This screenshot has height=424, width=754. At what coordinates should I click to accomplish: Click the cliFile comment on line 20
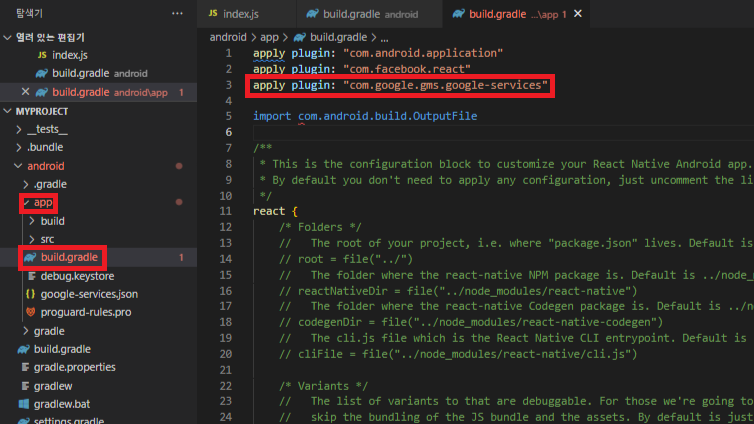coord(458,354)
